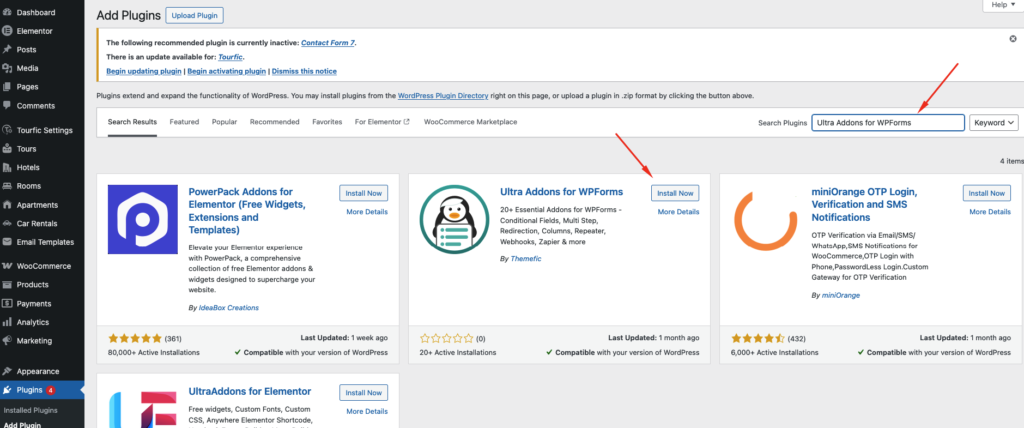Open Media library icon in sidebar
Screen dimensions: 1024x428
click(x=7, y=68)
